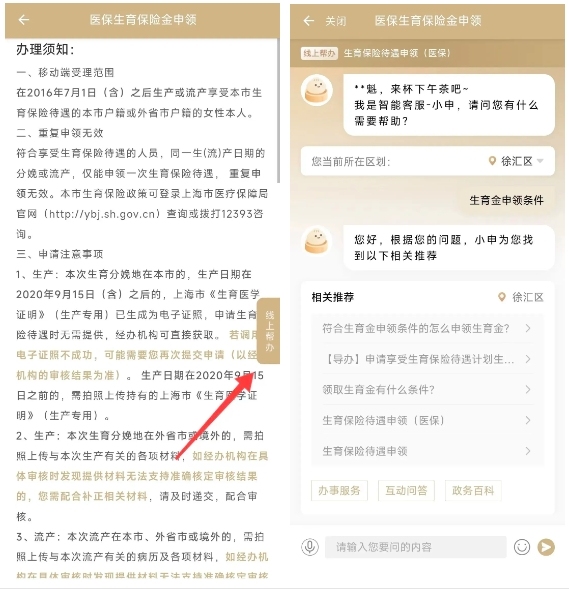Switch to the 政务百科 tab
The image size is (569, 589).
(473, 490)
